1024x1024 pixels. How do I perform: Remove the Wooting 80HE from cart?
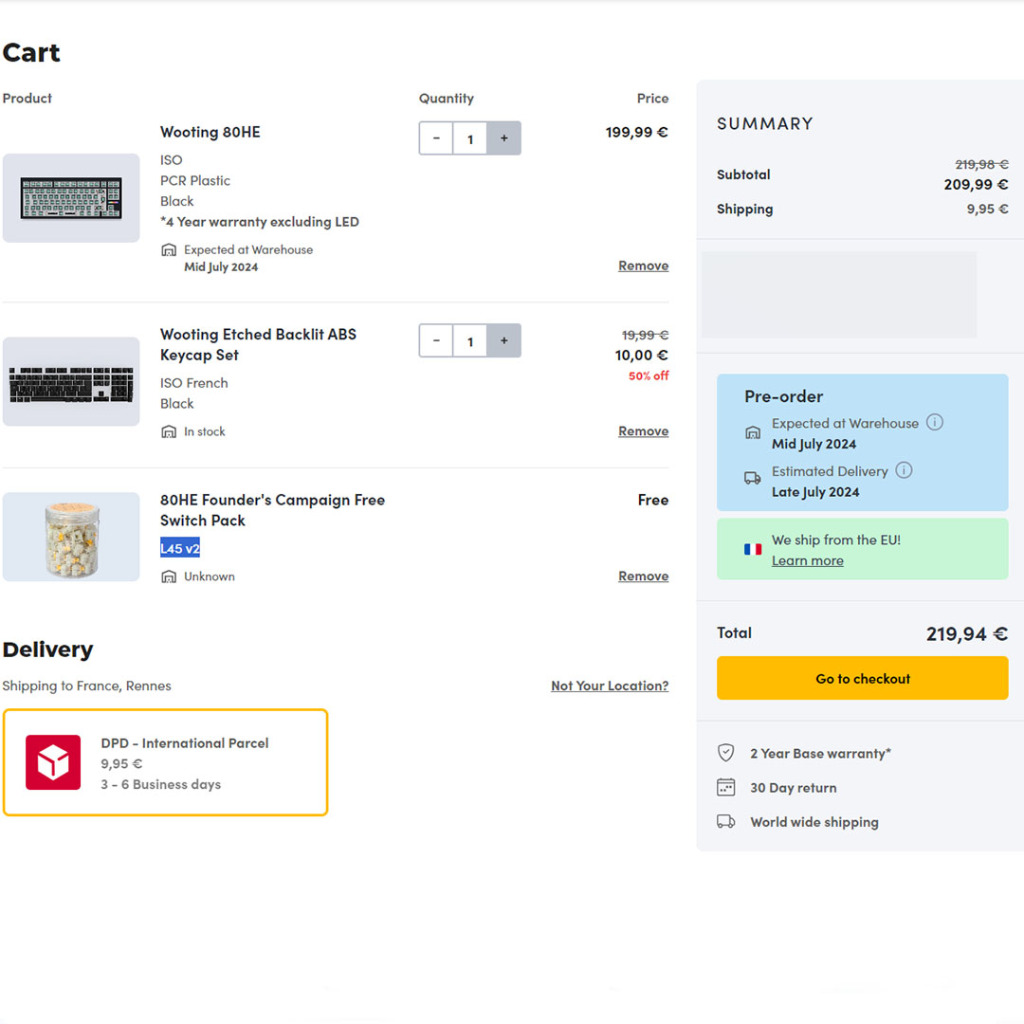[643, 266]
